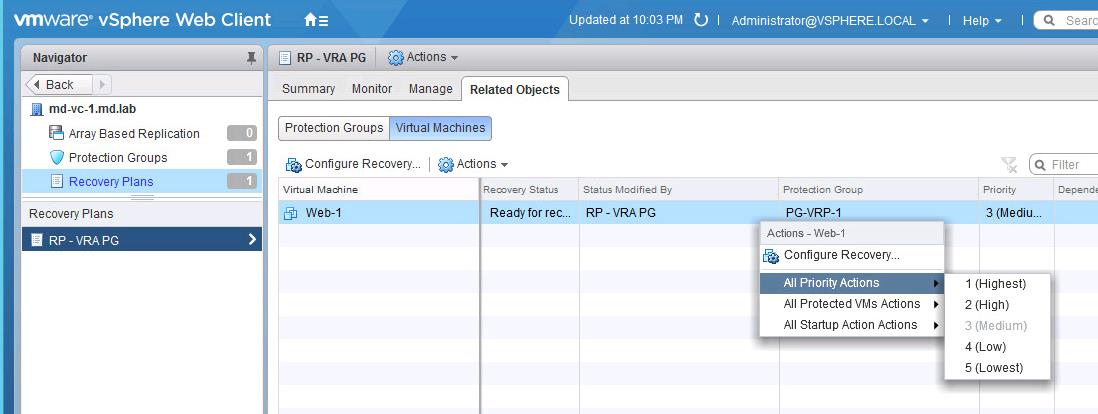The image size is (1098, 414).
Task: Click the Web-1 virtual machine icon
Action: [x=290, y=213]
